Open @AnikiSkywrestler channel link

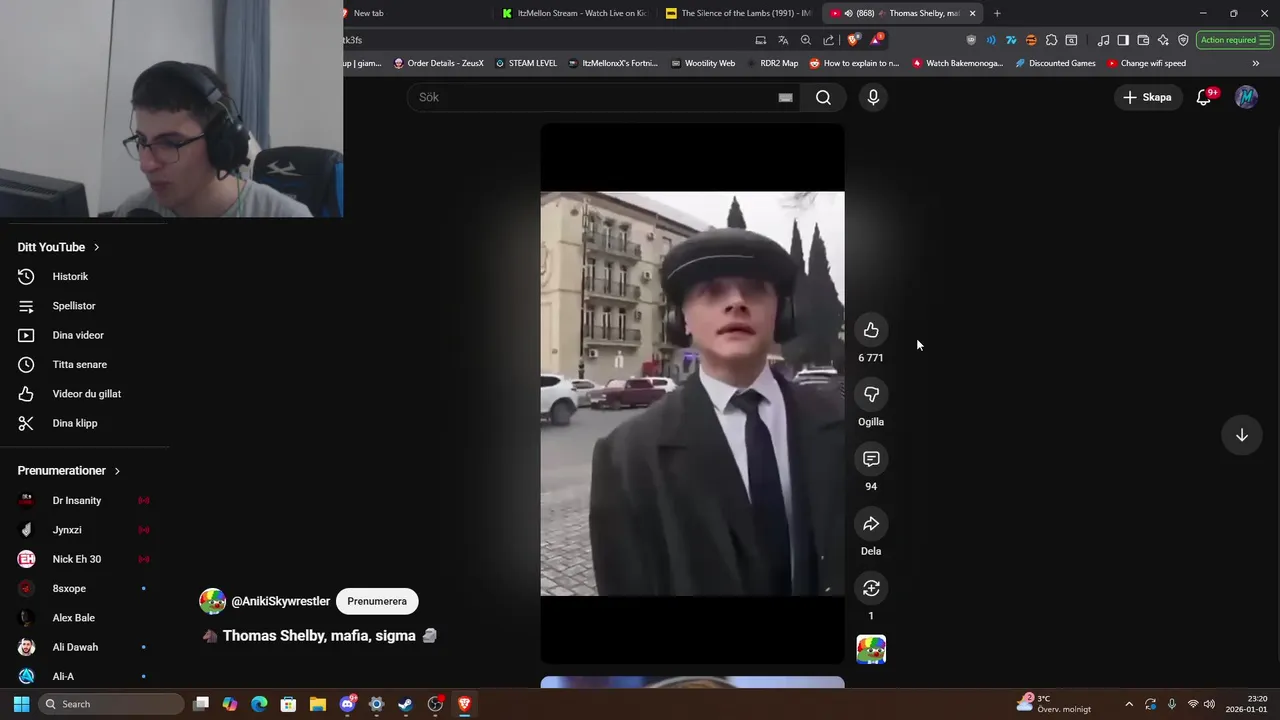click(281, 601)
